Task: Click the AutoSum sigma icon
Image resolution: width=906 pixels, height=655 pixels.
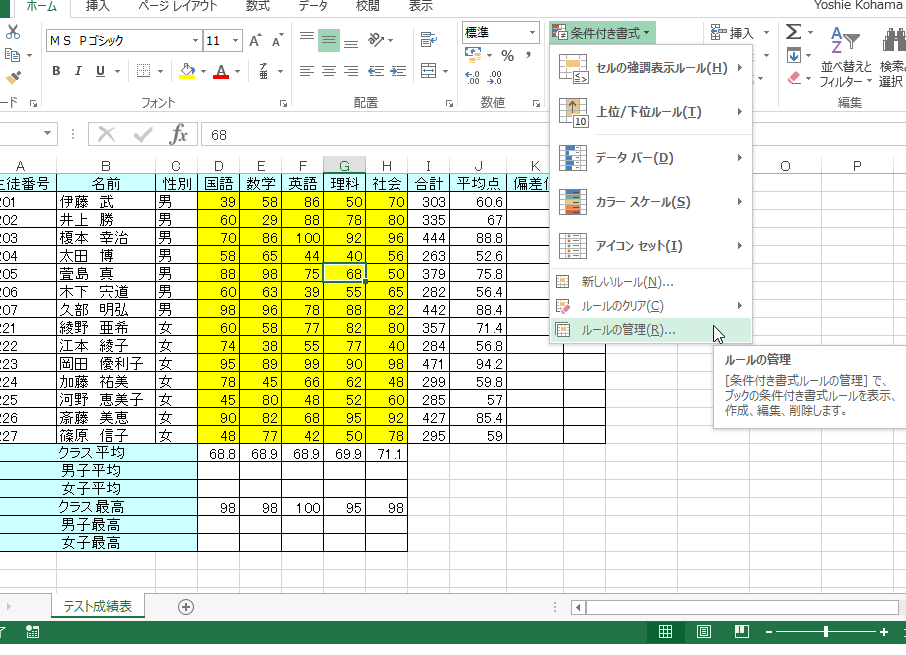Action: 793,32
